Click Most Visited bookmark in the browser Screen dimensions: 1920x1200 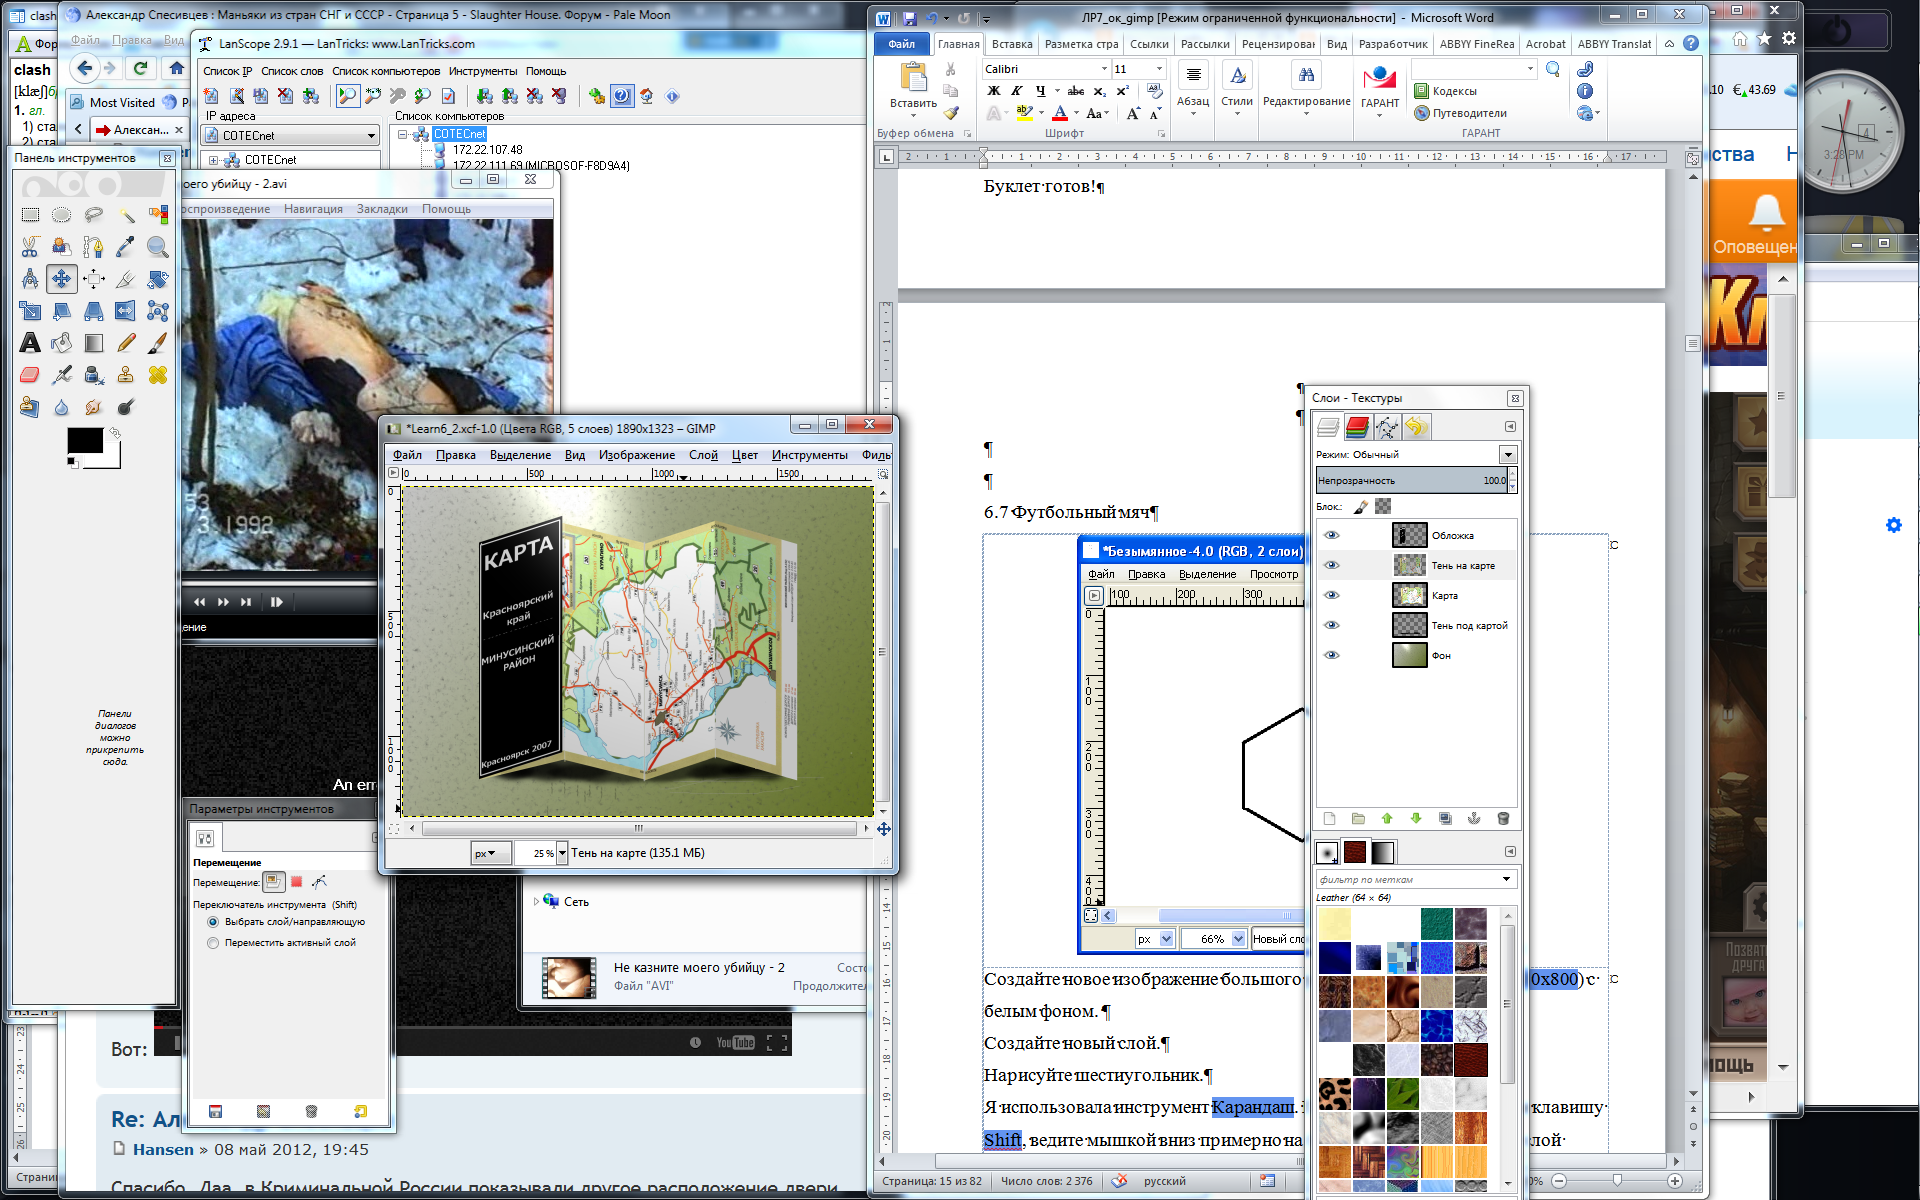pos(113,102)
